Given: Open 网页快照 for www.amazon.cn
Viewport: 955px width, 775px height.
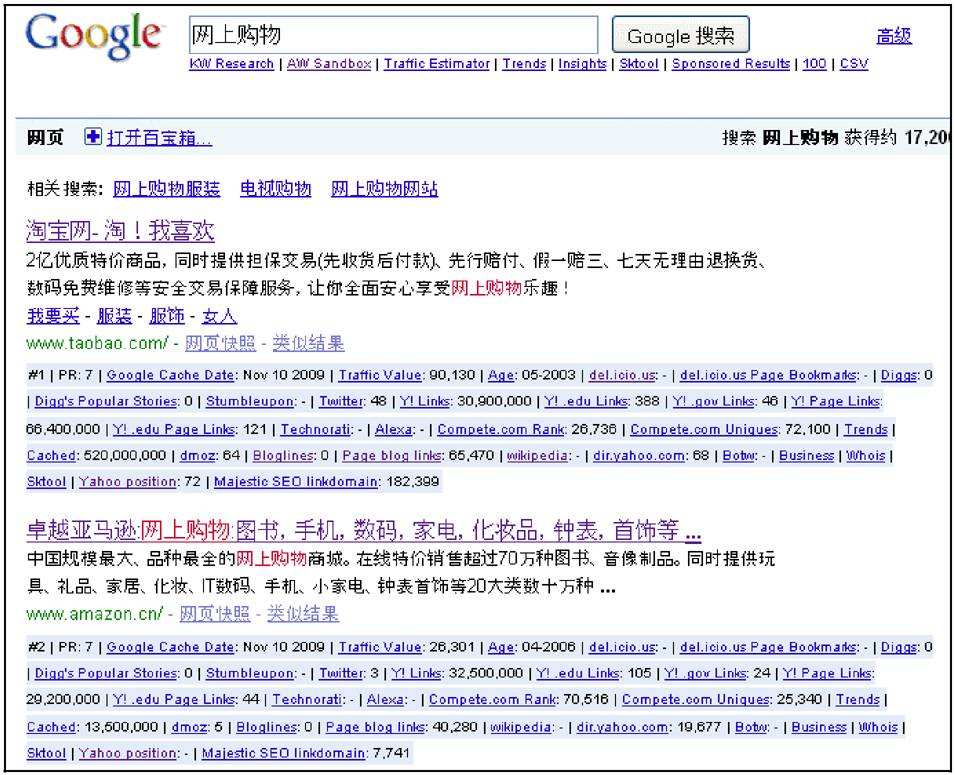Looking at the screenshot, I should pyautogui.click(x=214, y=614).
